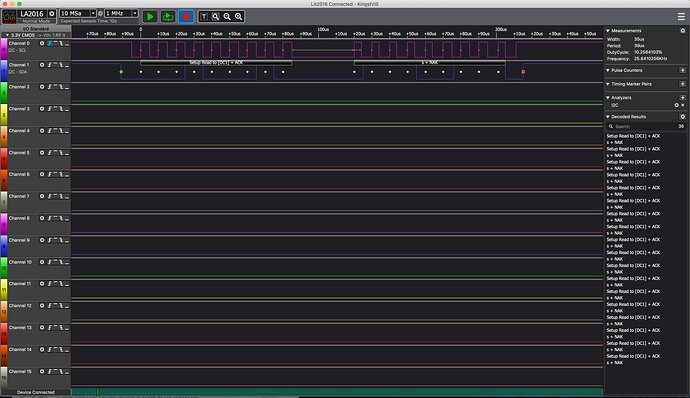Toggle rising edge trigger on Channel 0
This screenshot has width=690, height=398.
click(x=50, y=43)
